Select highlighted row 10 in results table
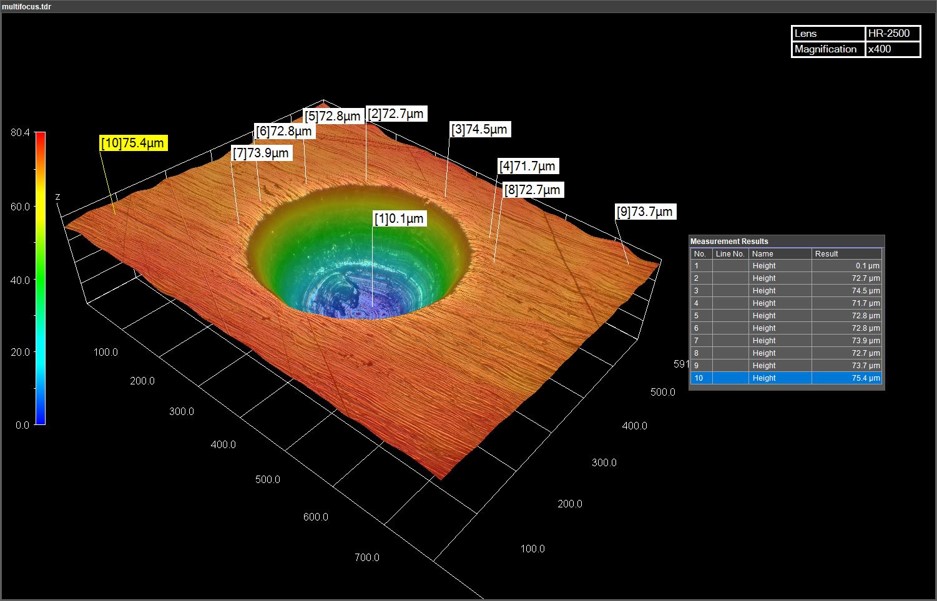The image size is (937, 601). click(786, 378)
